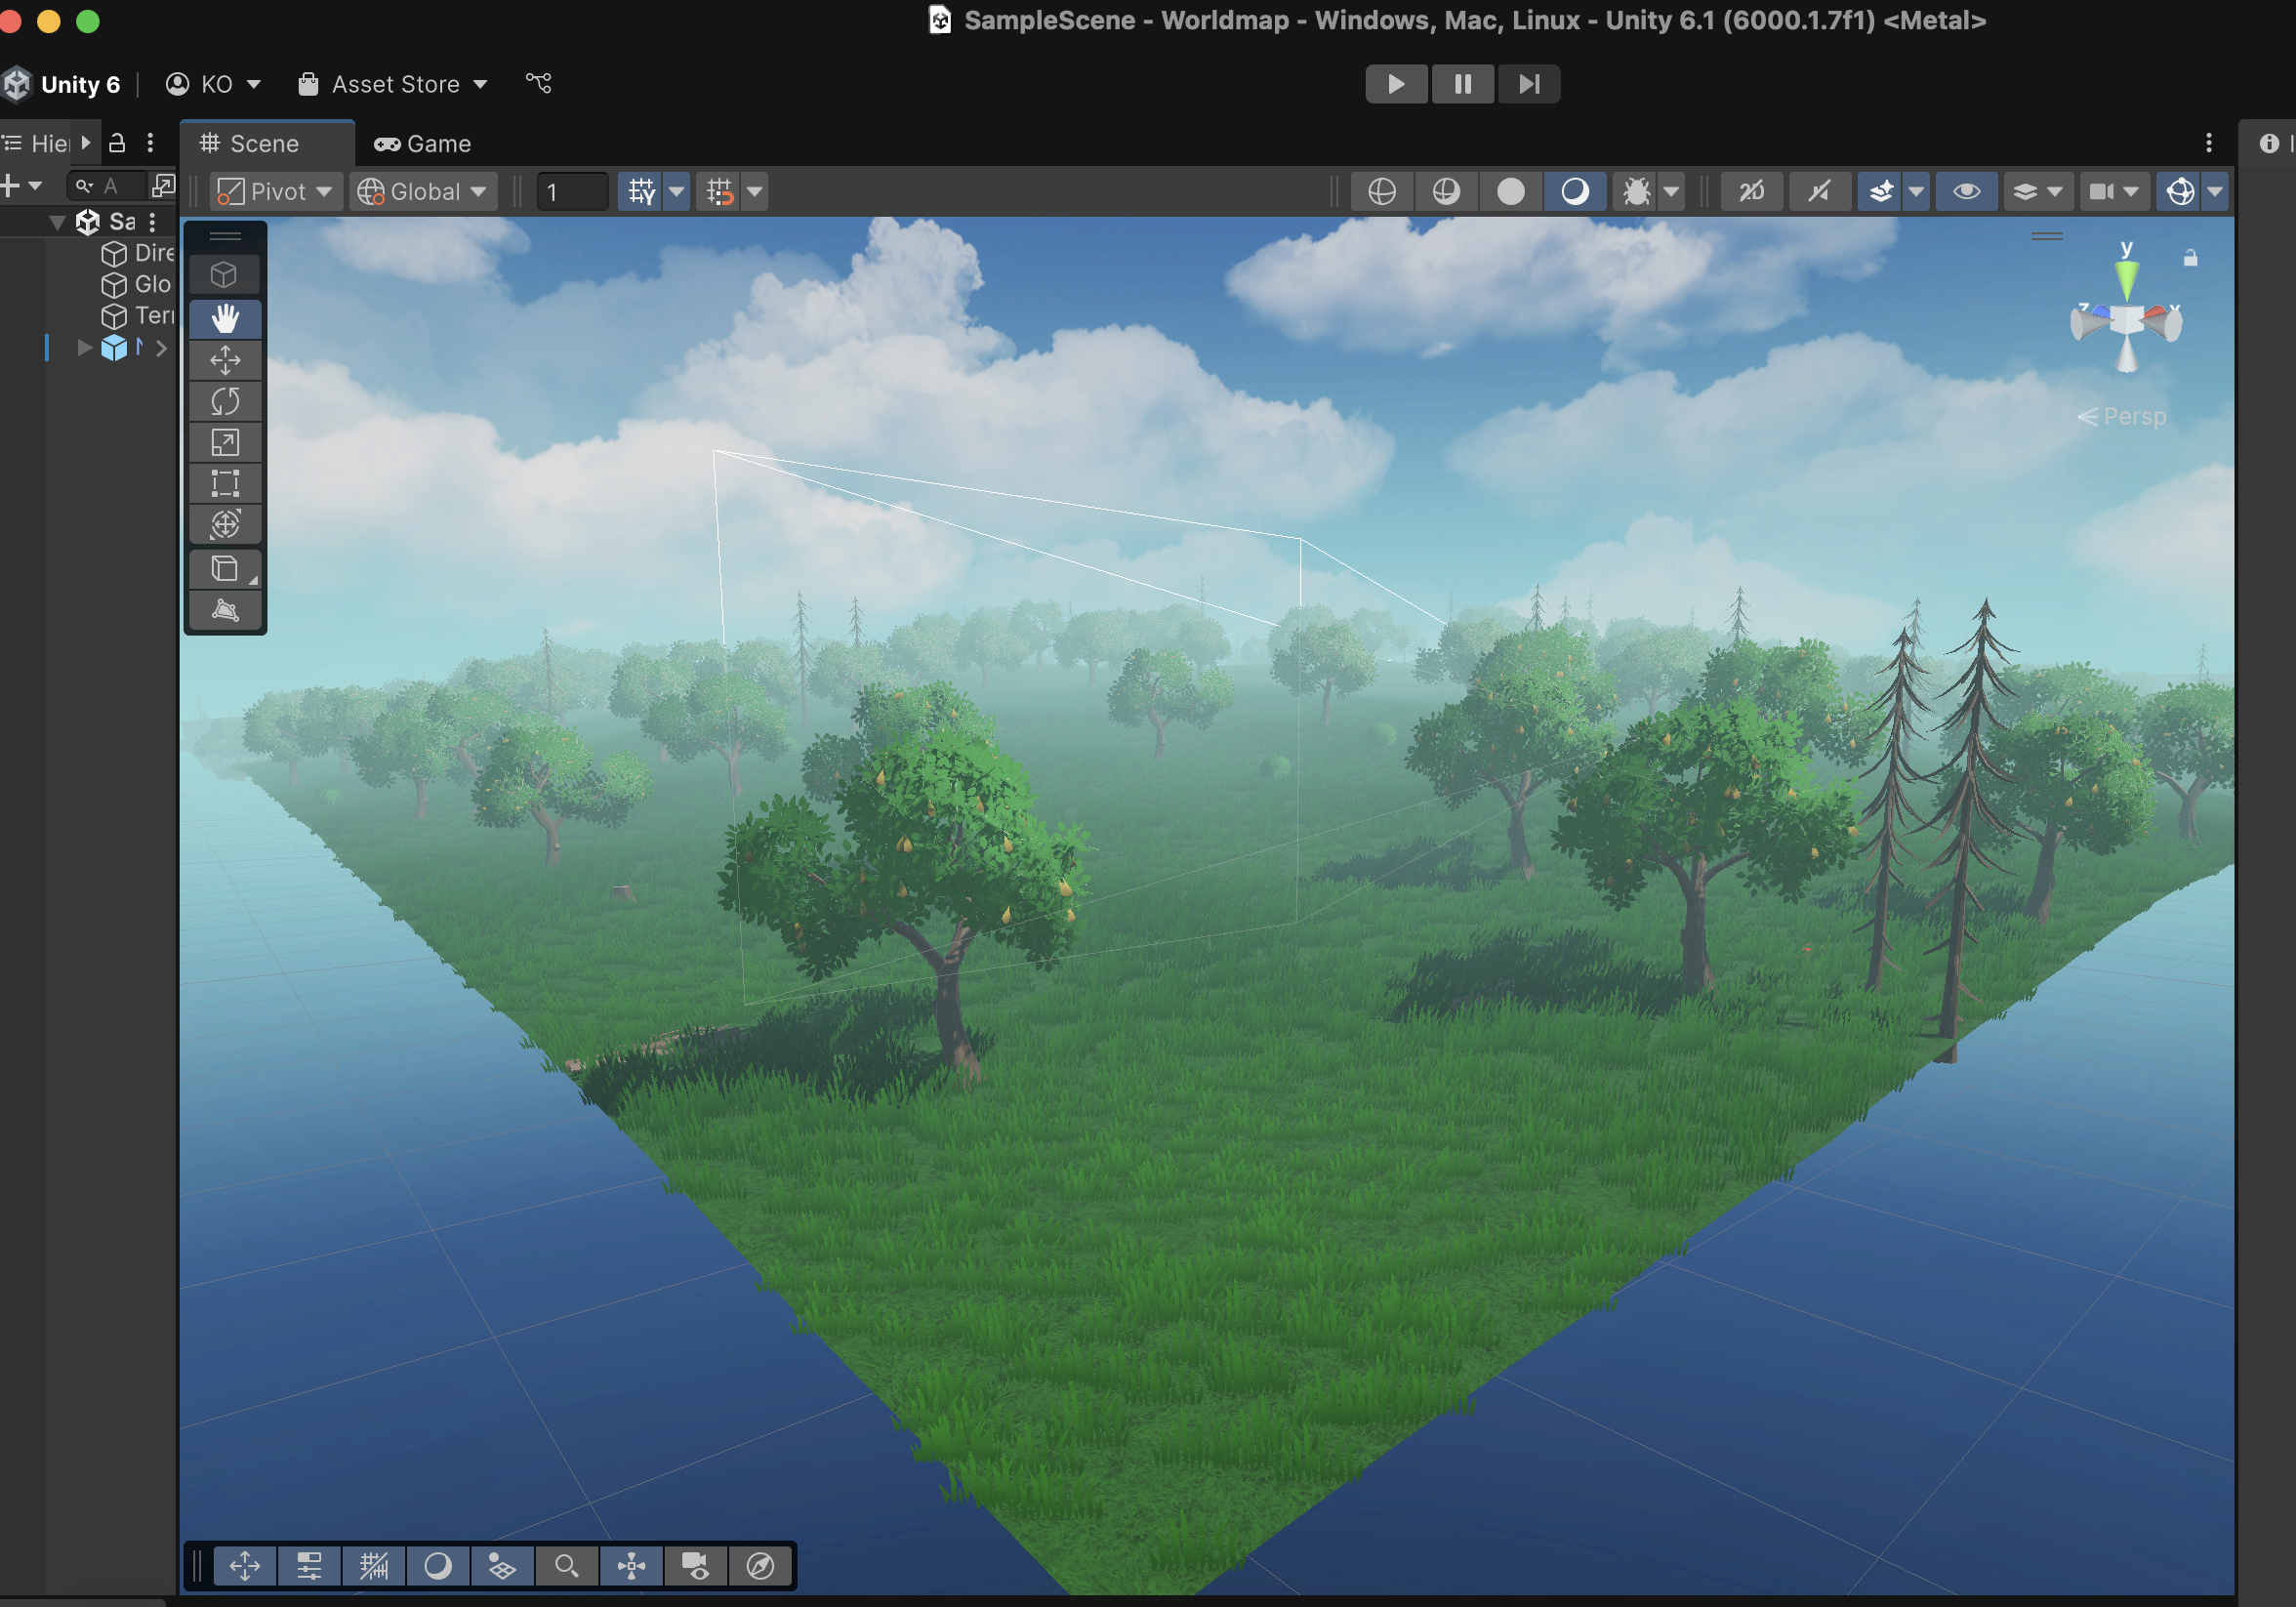This screenshot has height=1607, width=2296.
Task: Click the debug draw mode bug icon
Action: pos(1636,191)
